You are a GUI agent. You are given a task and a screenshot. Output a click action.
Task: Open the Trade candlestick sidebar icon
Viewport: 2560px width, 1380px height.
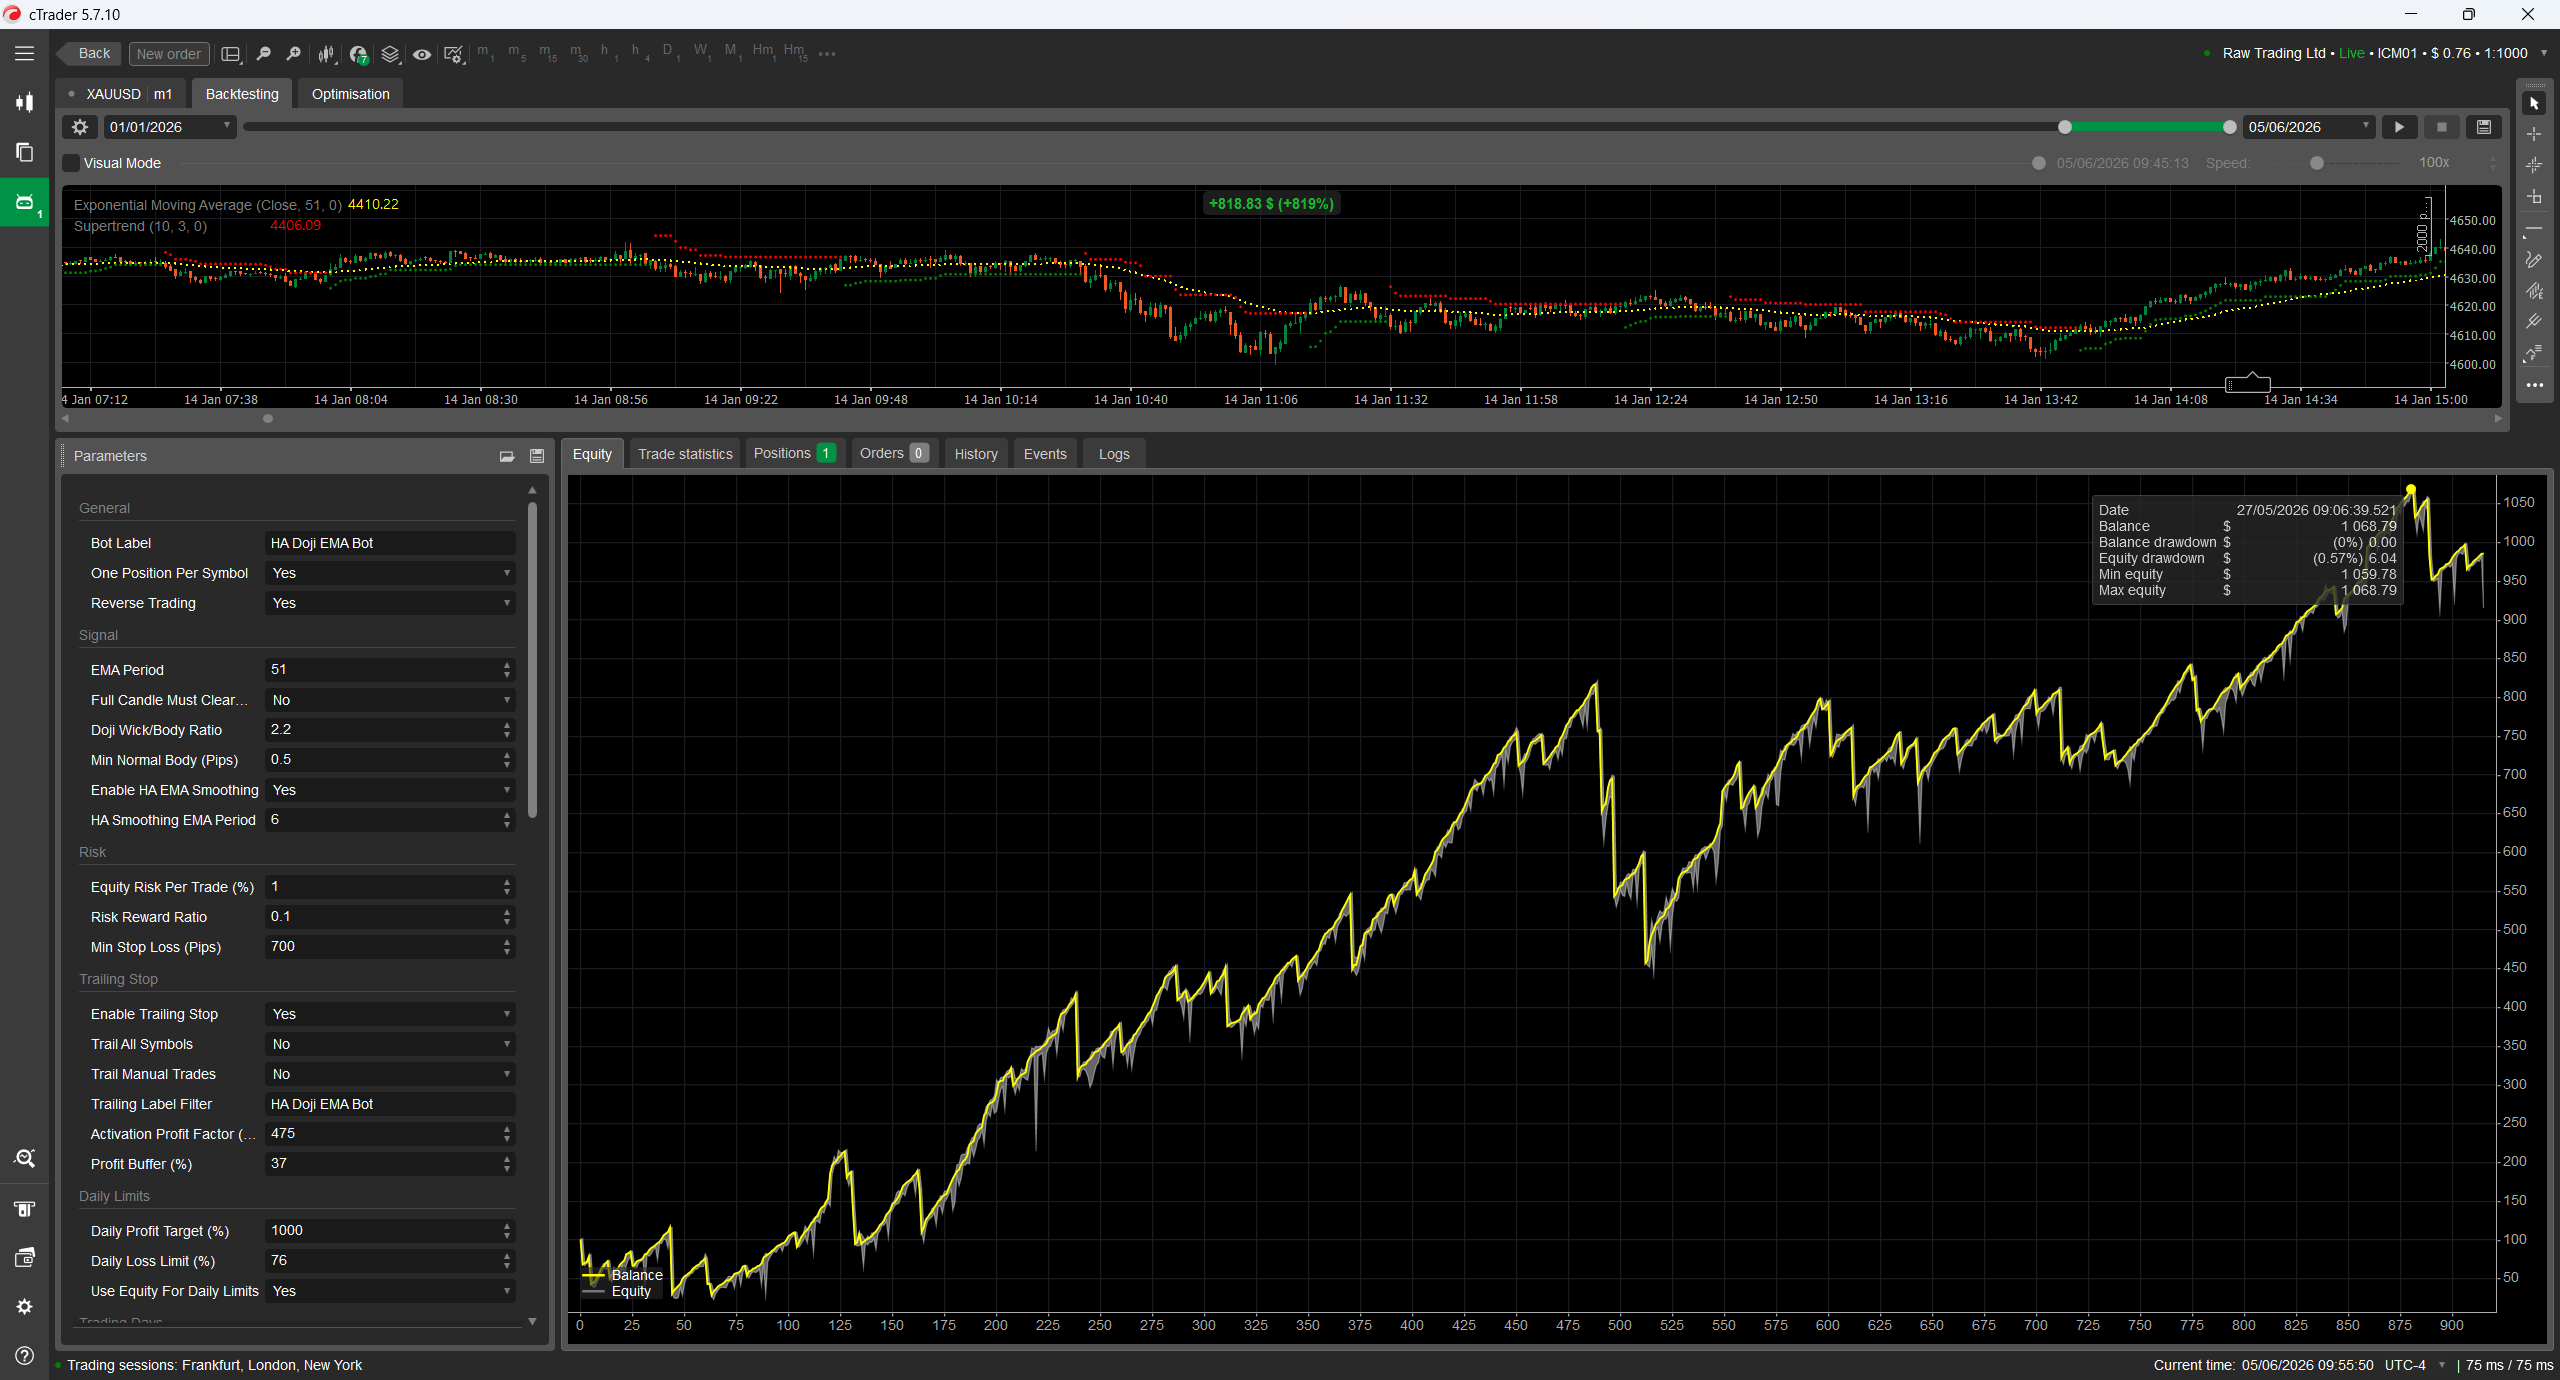pyautogui.click(x=24, y=102)
